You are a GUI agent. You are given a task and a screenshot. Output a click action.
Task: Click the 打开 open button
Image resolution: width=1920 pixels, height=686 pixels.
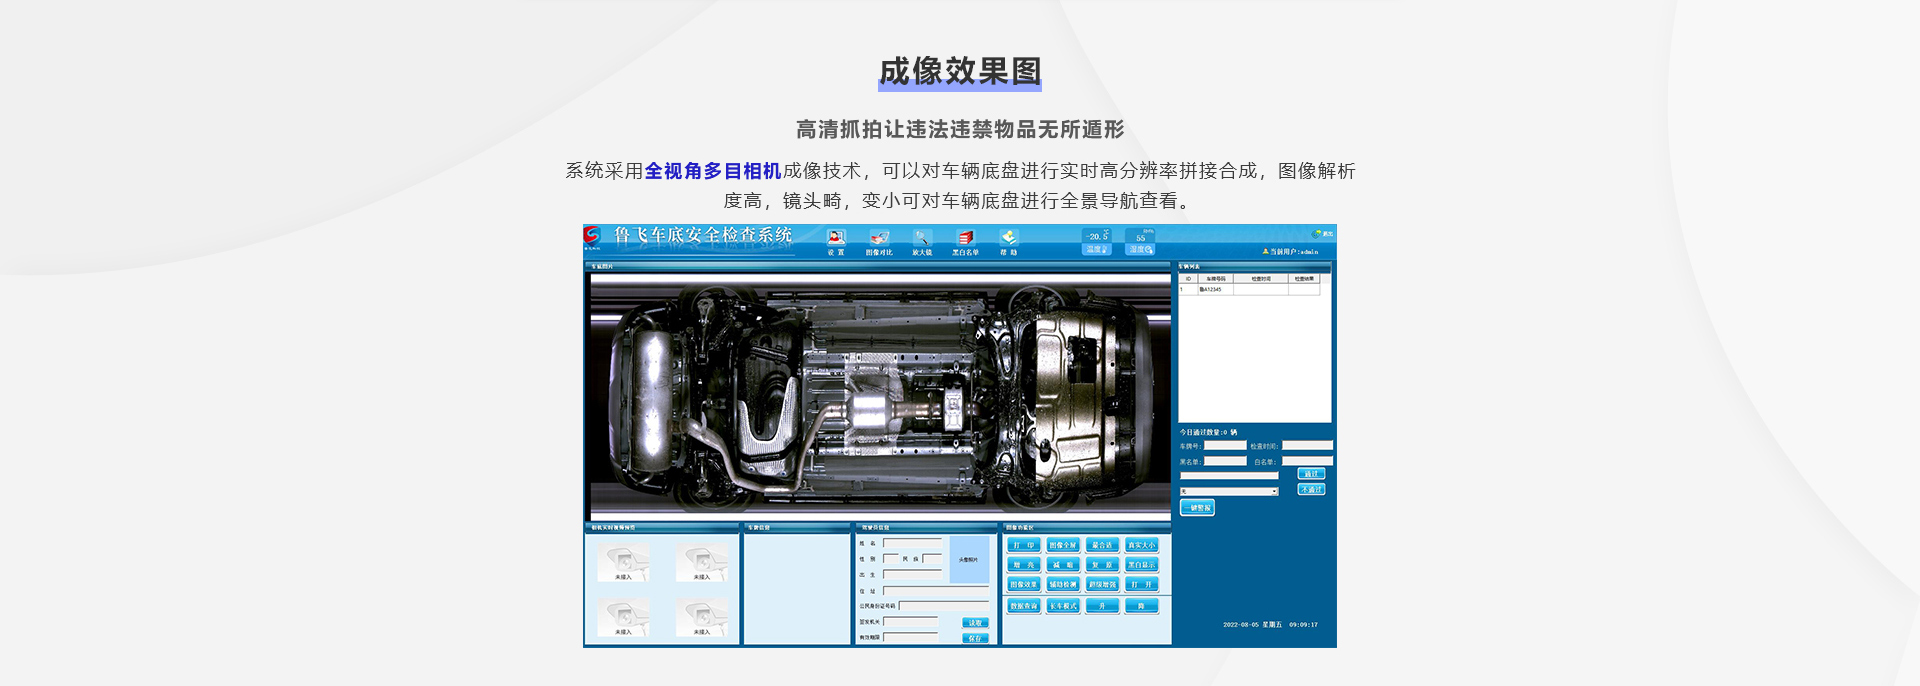(x=1141, y=584)
